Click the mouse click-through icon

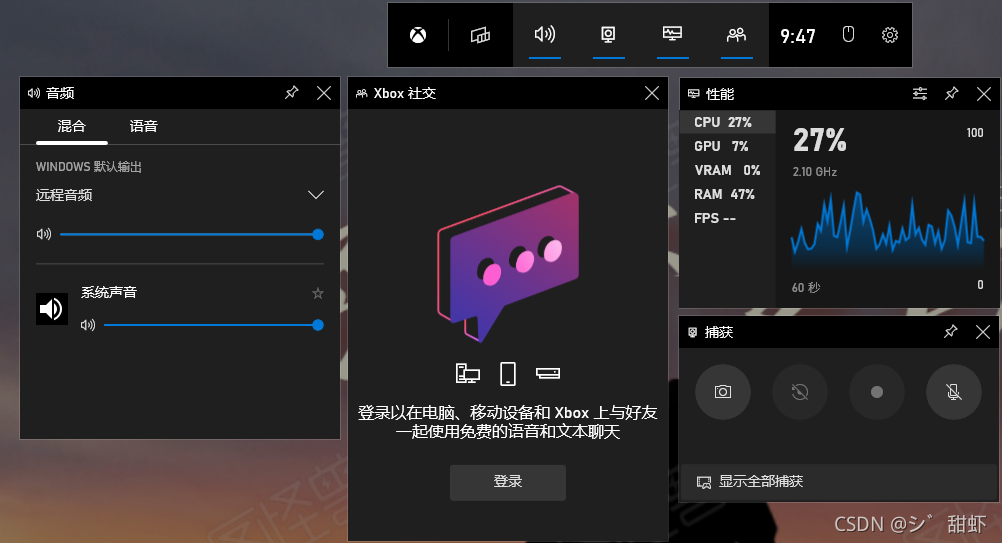848,34
